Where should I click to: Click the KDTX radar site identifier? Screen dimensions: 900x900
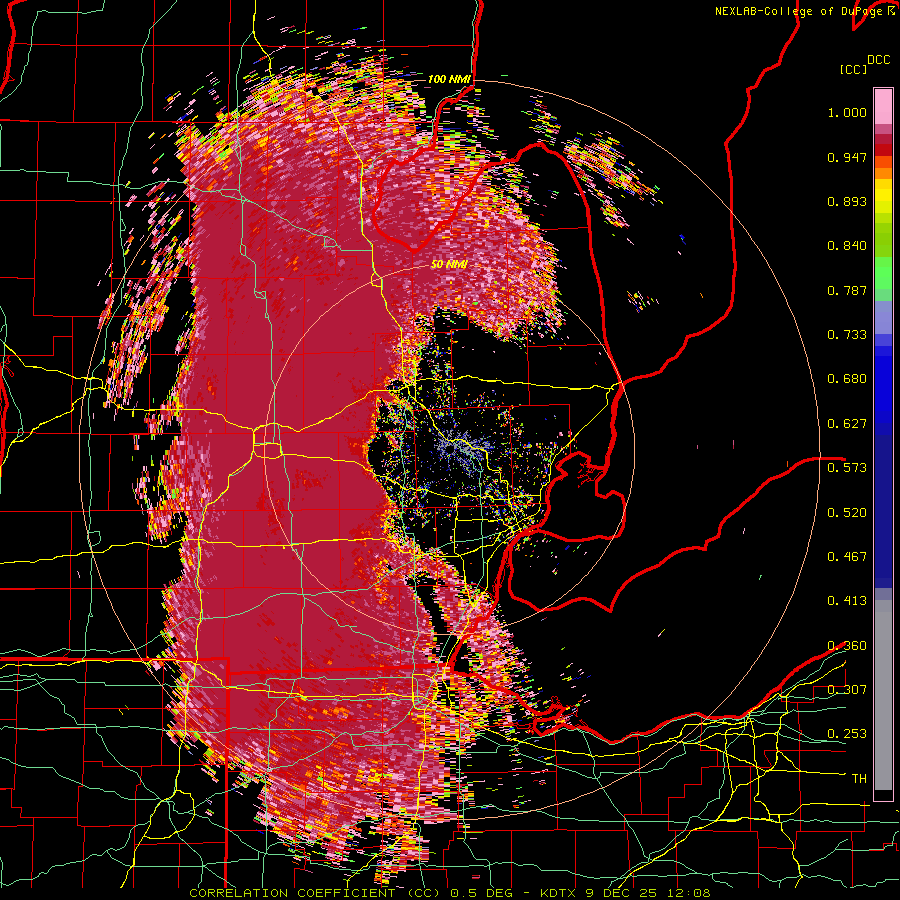point(560,893)
